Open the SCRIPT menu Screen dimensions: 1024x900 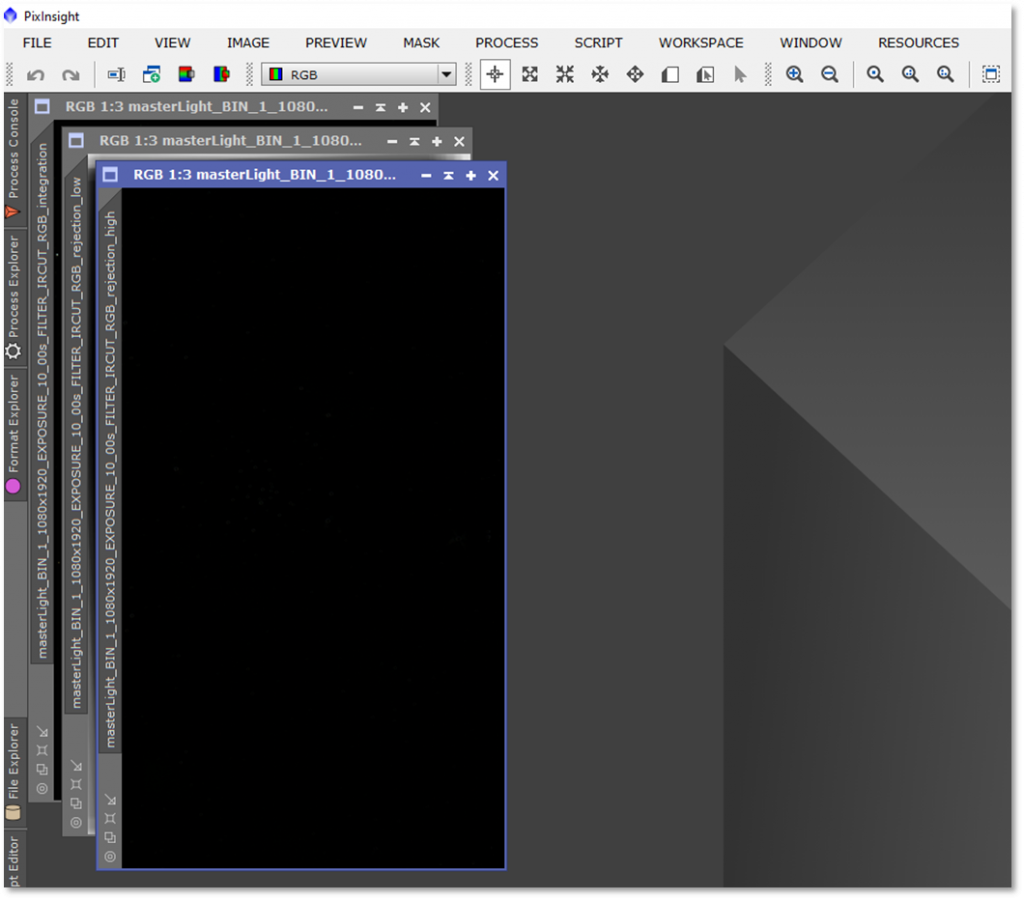[x=598, y=43]
